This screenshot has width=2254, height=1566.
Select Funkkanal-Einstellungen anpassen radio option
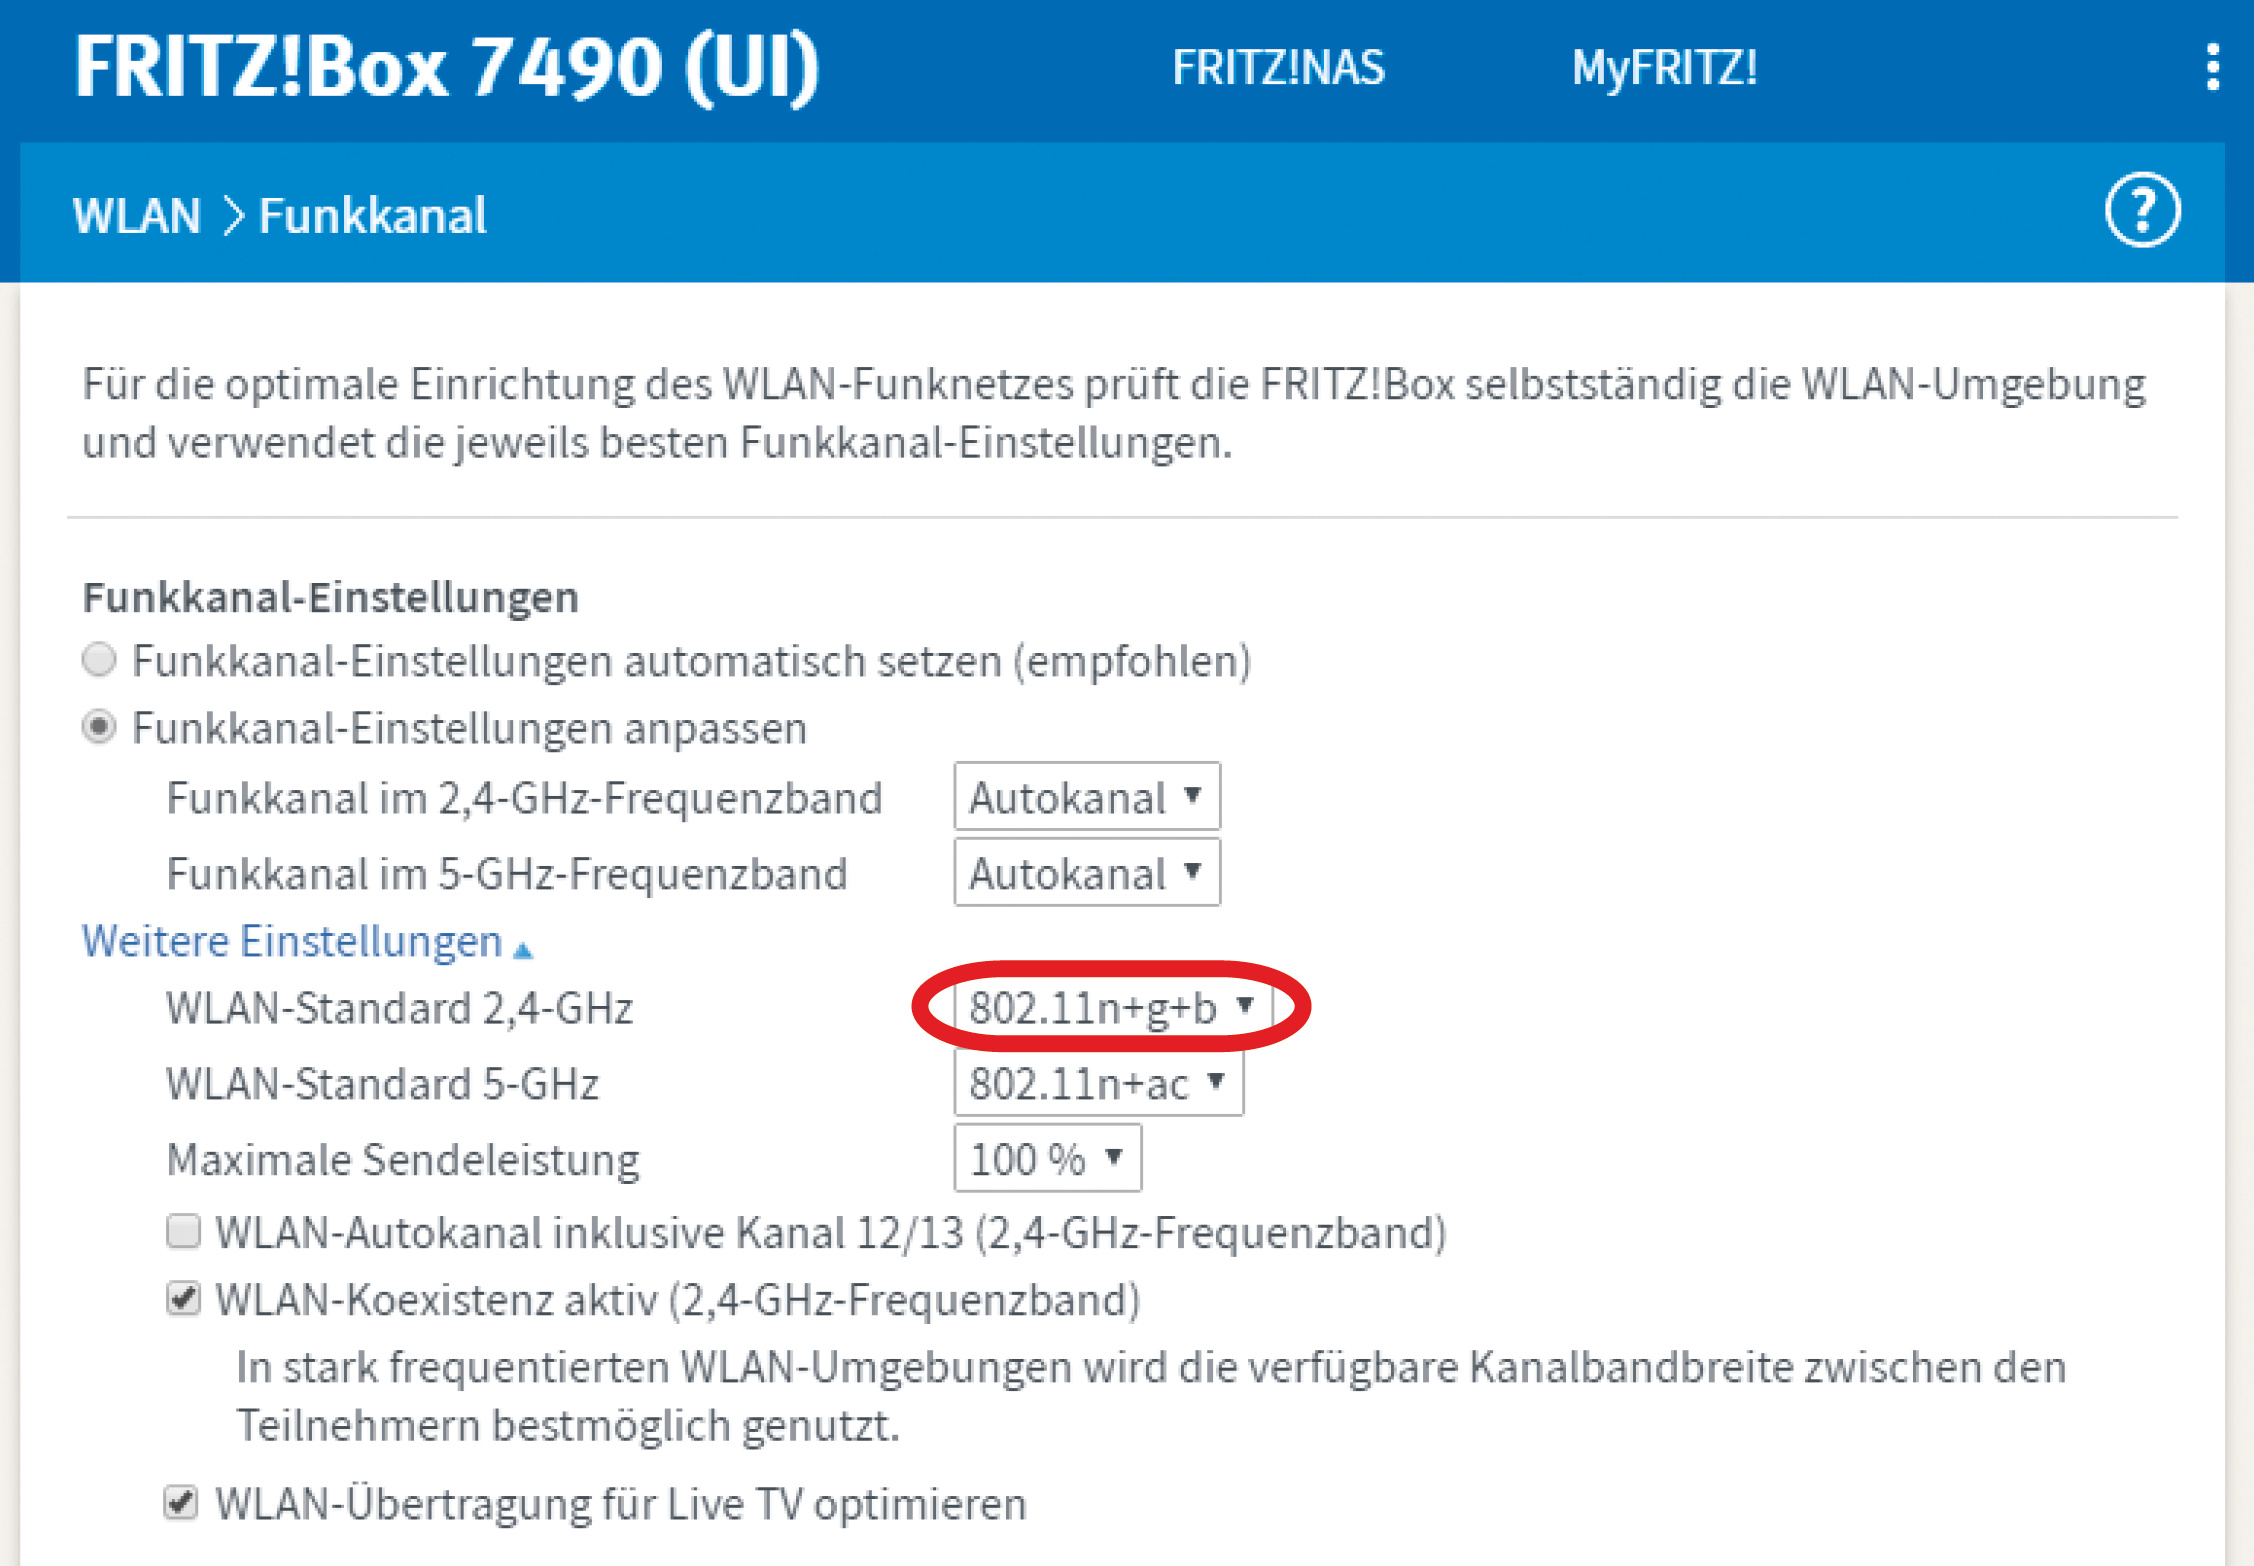(x=99, y=727)
